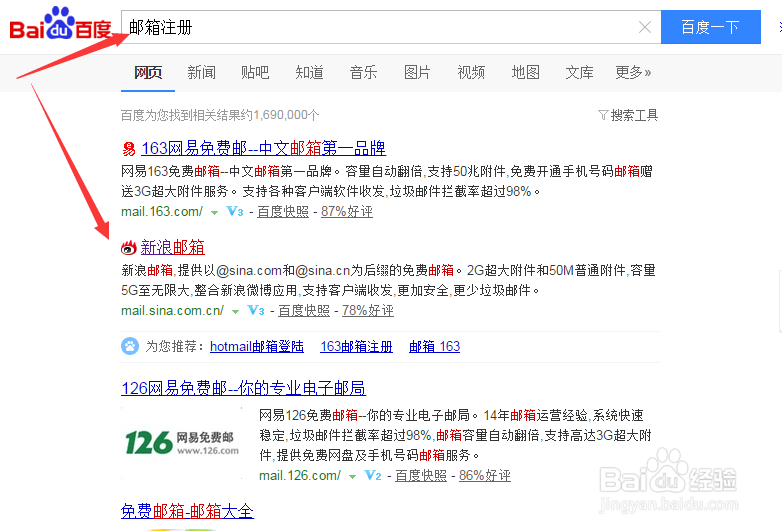Expand dropdown arrow after mail.163.com/
The height and width of the screenshot is (531, 782).
(214, 213)
